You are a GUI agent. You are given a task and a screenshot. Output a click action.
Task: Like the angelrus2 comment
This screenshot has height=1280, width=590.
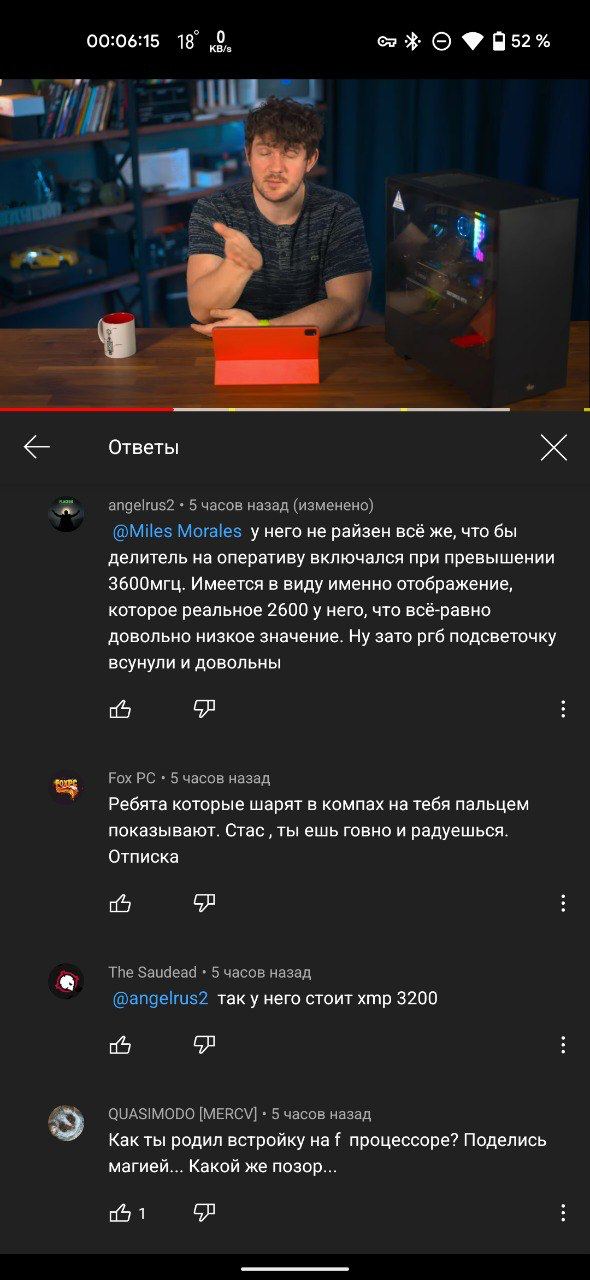[120, 709]
